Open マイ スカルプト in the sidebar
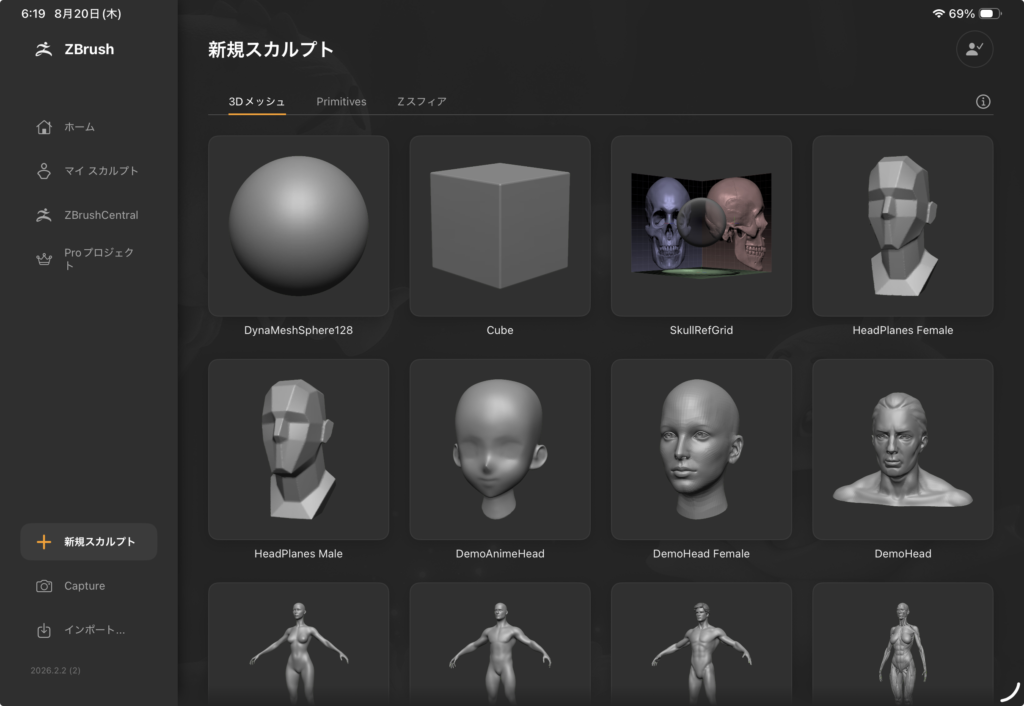Viewport: 1024px width, 706px height. click(101, 171)
